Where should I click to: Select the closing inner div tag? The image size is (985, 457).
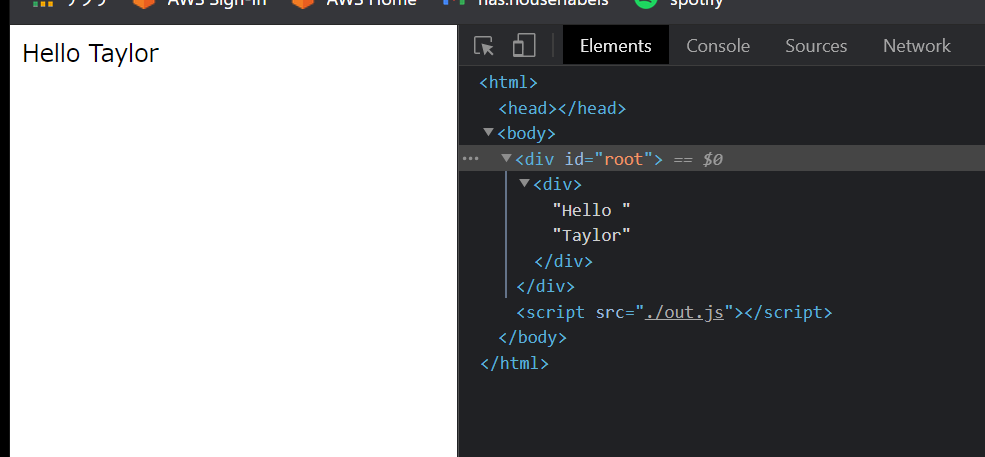coord(563,261)
